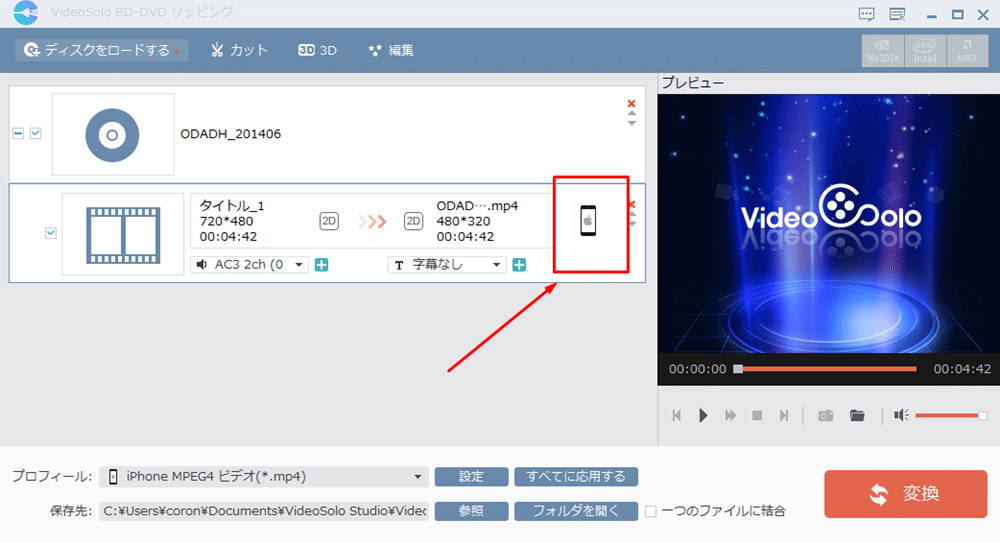The image size is (1000, 543).
Task: Toggle AMD acceleration icon
Action: [967, 50]
